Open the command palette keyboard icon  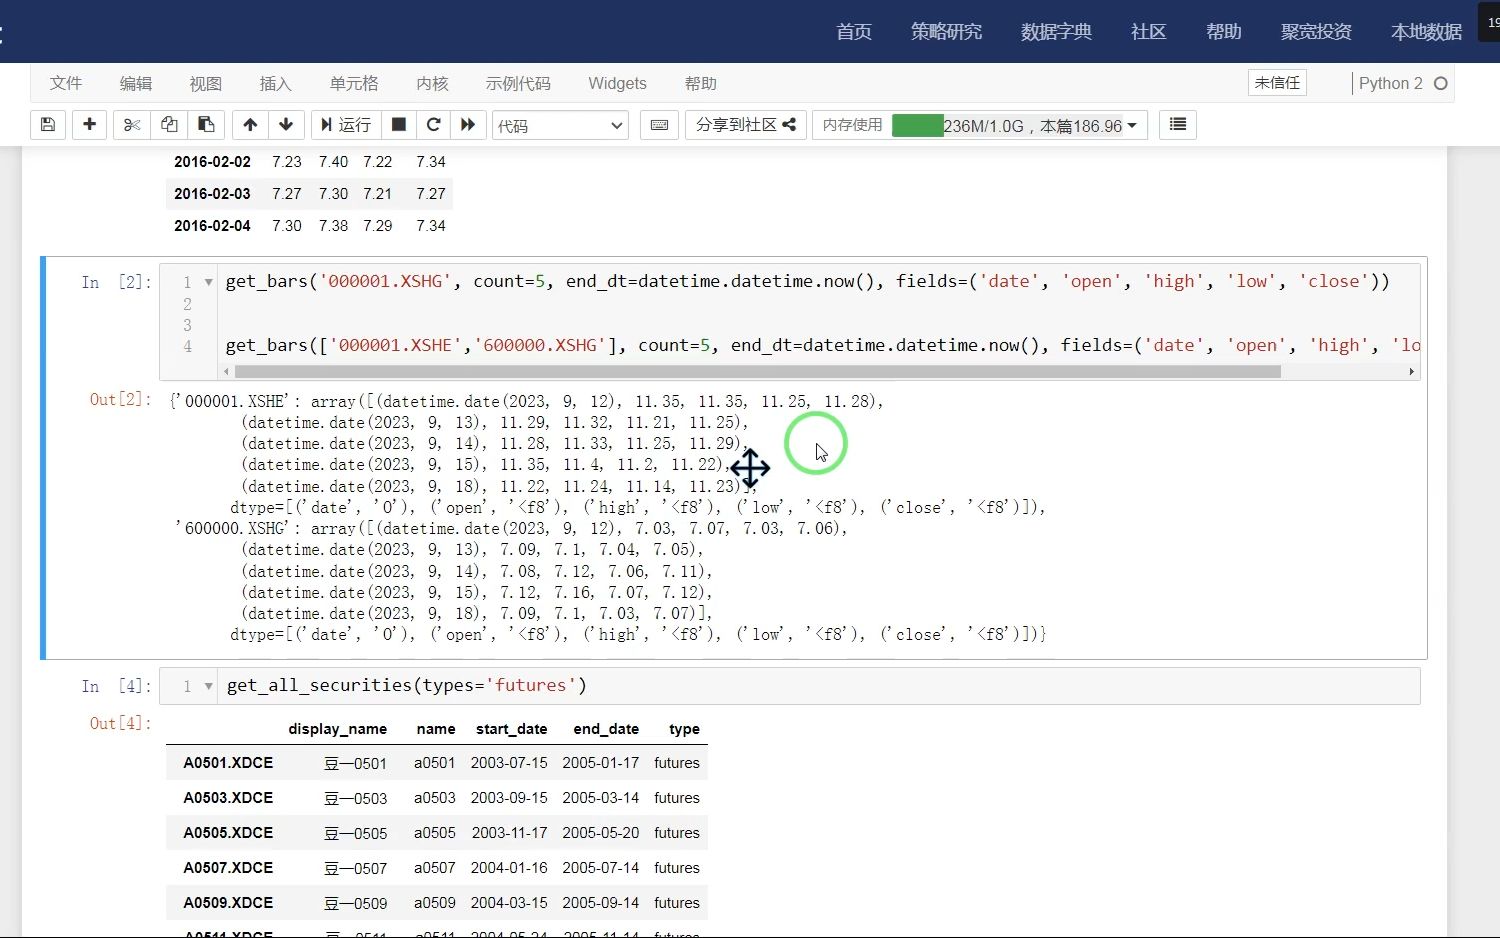coord(659,125)
